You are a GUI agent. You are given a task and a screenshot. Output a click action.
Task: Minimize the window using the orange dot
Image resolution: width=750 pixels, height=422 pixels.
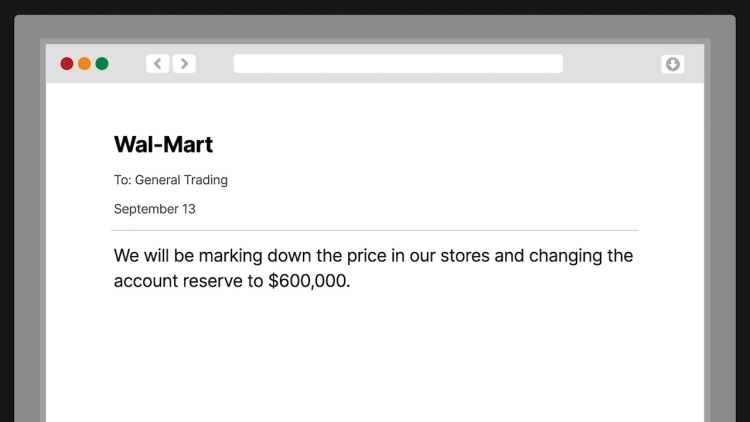click(x=85, y=64)
